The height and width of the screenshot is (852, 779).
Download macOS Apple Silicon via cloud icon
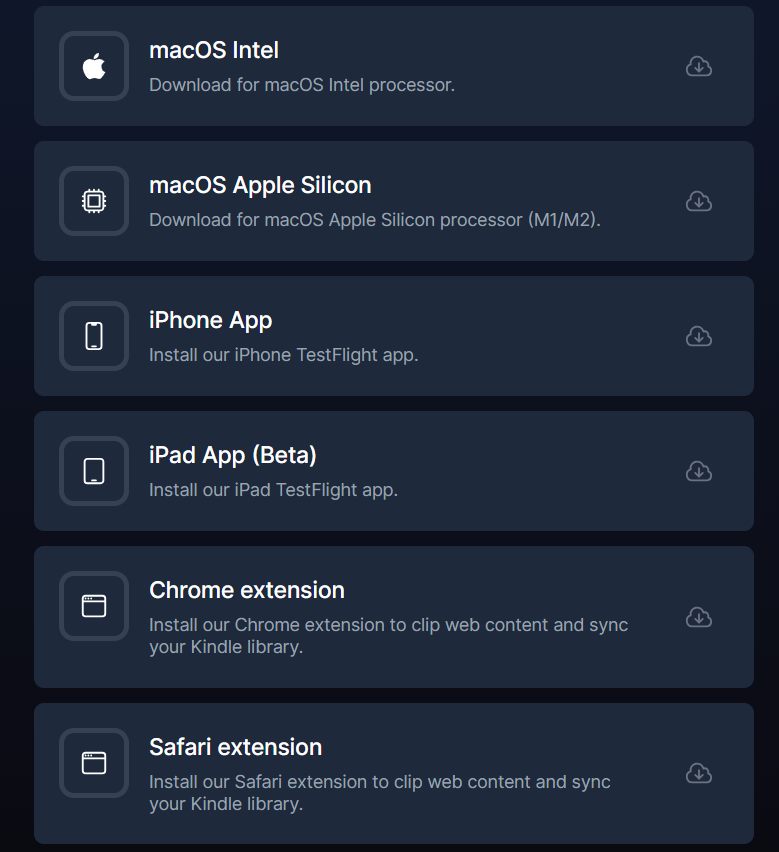(699, 201)
